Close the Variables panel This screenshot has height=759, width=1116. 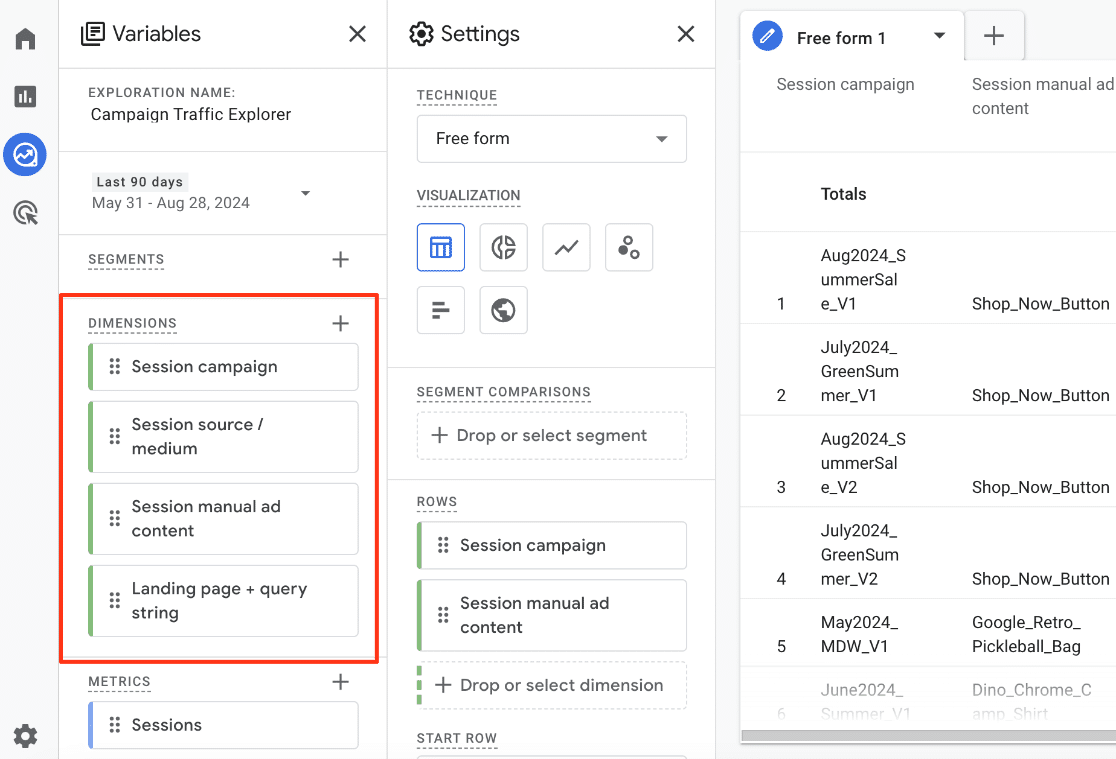click(x=357, y=34)
